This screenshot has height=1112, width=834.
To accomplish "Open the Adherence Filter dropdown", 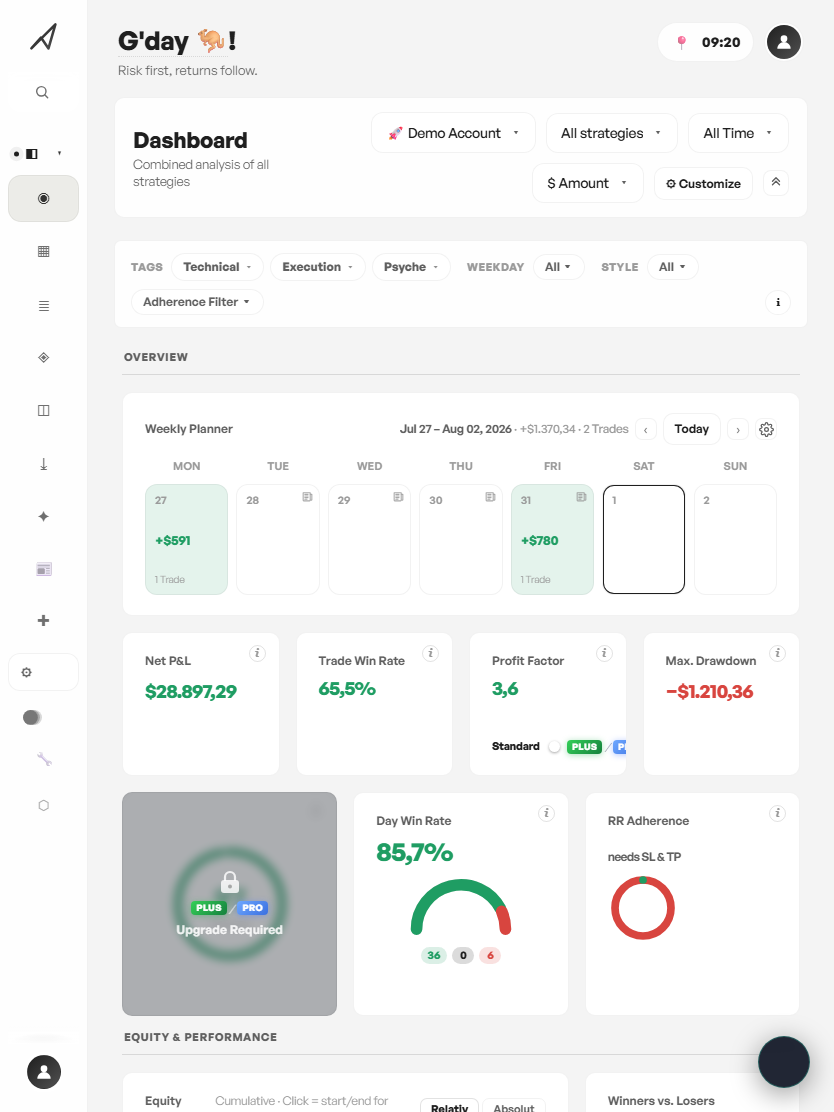I will [x=197, y=302].
